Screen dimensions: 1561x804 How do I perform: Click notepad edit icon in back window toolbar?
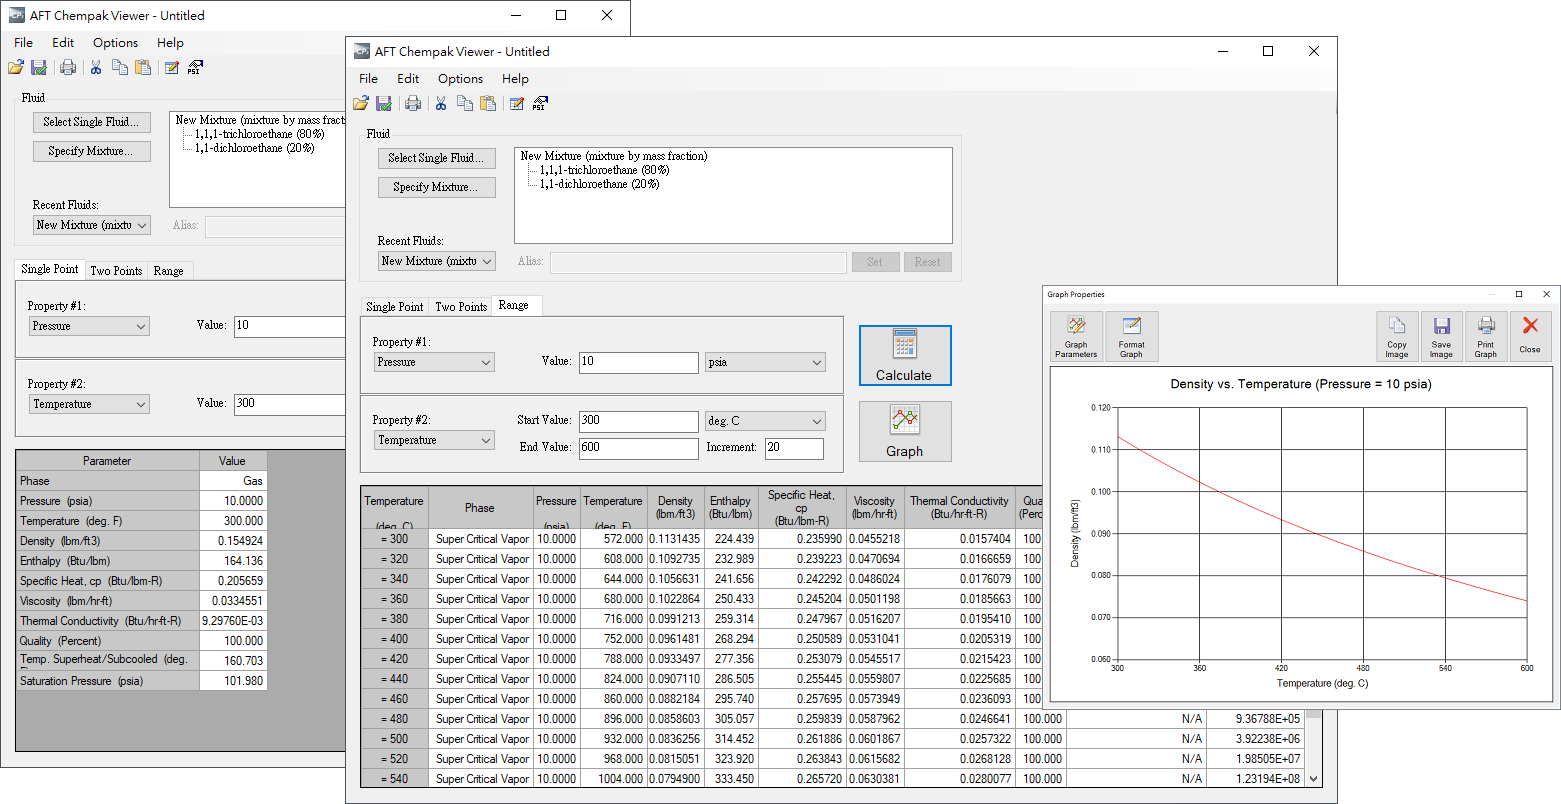point(172,68)
